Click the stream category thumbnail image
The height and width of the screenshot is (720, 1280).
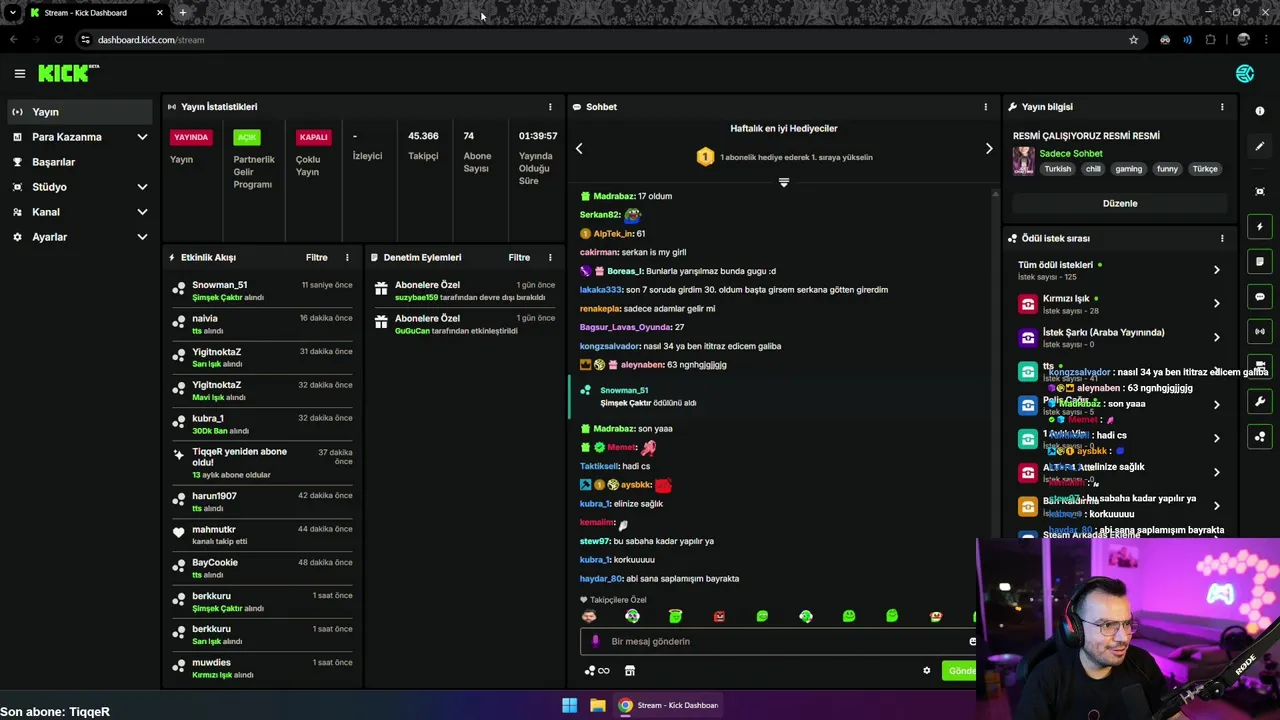tap(1023, 161)
